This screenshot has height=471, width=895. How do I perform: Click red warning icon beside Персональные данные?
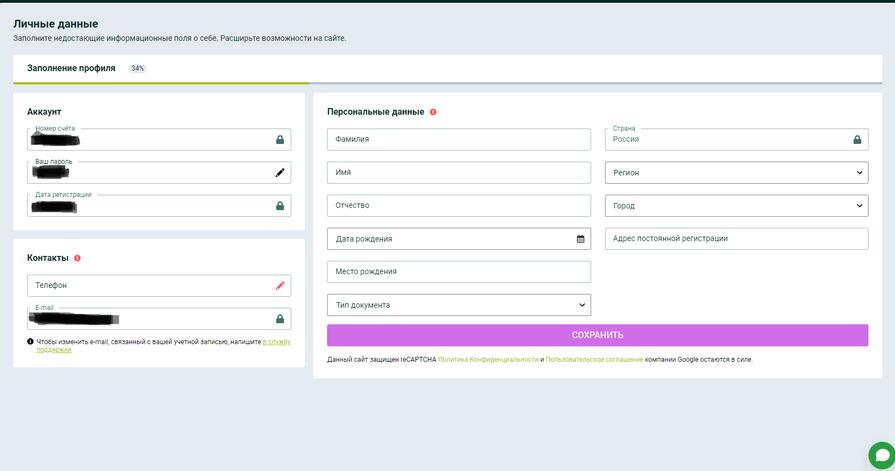point(433,112)
